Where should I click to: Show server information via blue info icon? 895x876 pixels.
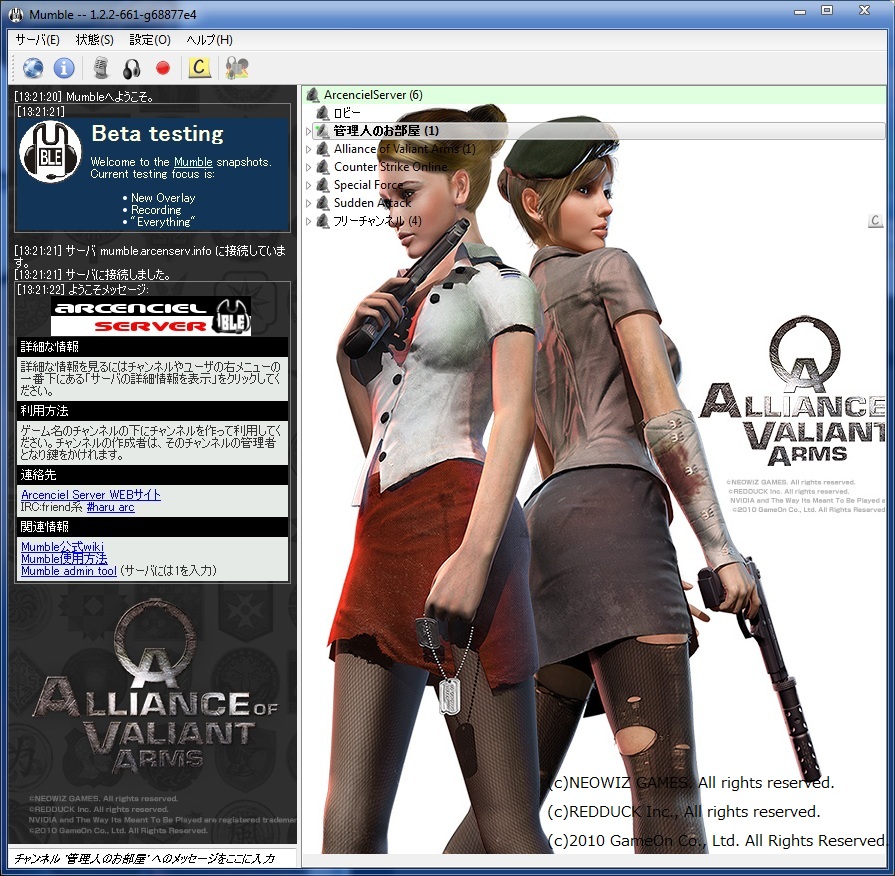(64, 68)
